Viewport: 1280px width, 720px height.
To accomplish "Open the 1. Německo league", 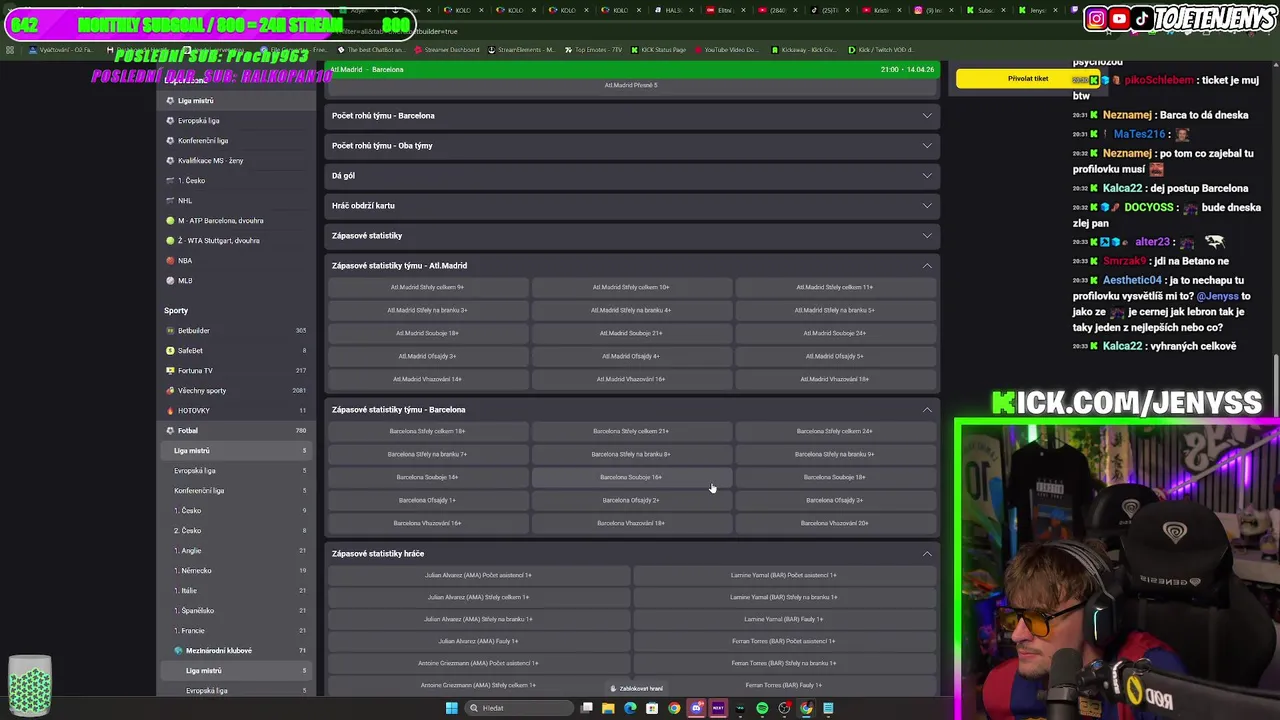I will (x=237, y=571).
